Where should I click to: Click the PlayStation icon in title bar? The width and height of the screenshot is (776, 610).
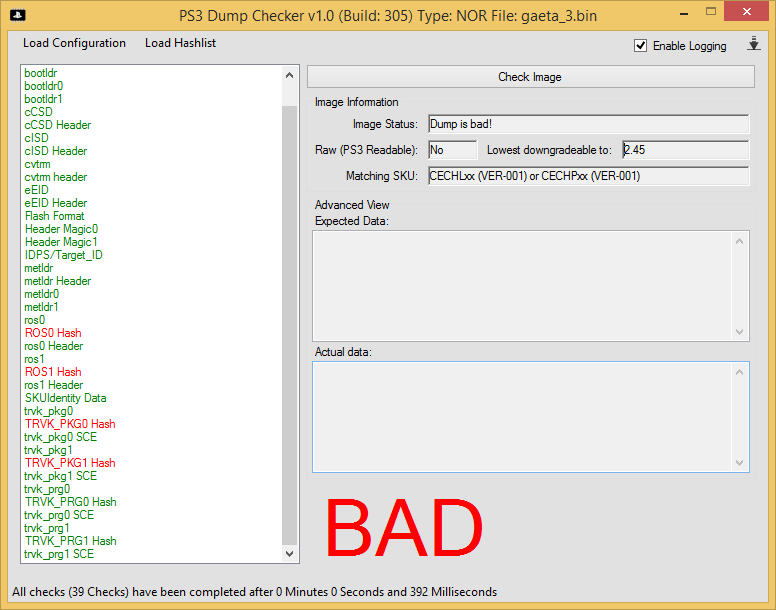tap(18, 14)
